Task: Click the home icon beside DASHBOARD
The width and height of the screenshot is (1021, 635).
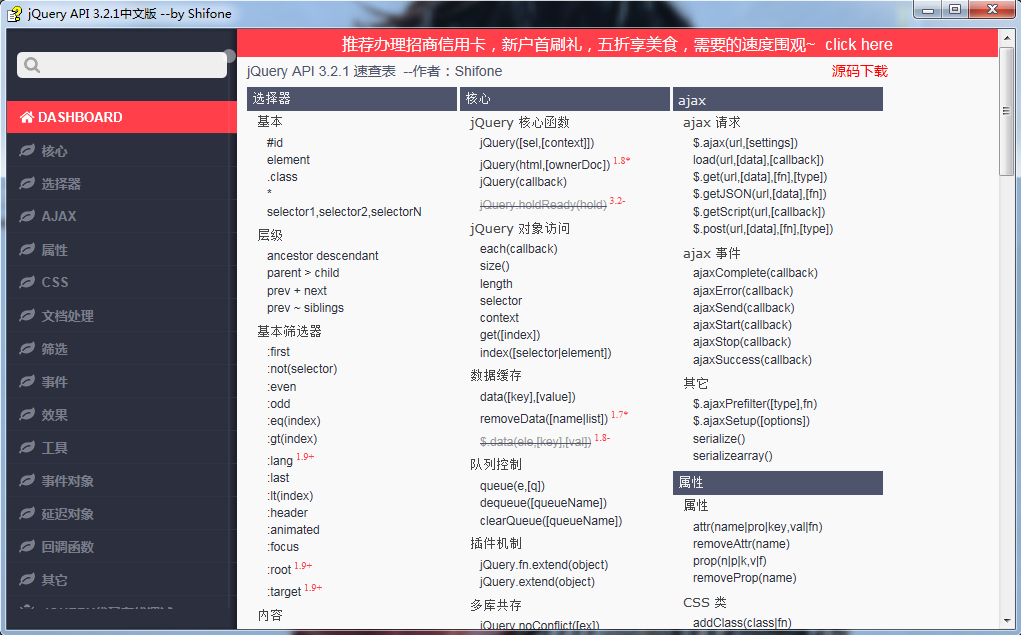Action: pos(27,117)
